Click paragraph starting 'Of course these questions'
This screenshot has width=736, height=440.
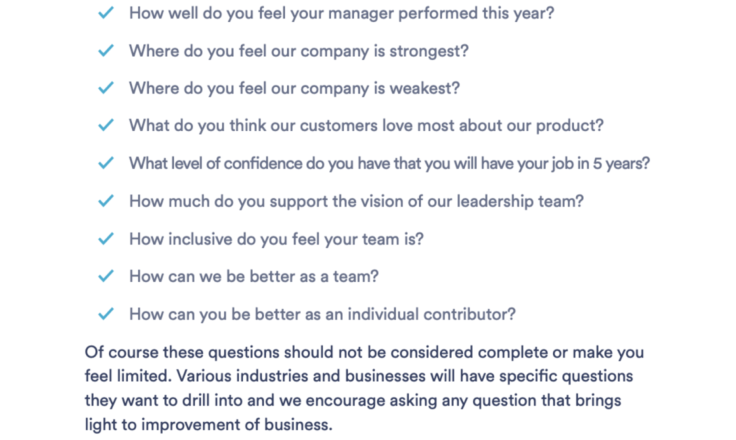(x=365, y=388)
